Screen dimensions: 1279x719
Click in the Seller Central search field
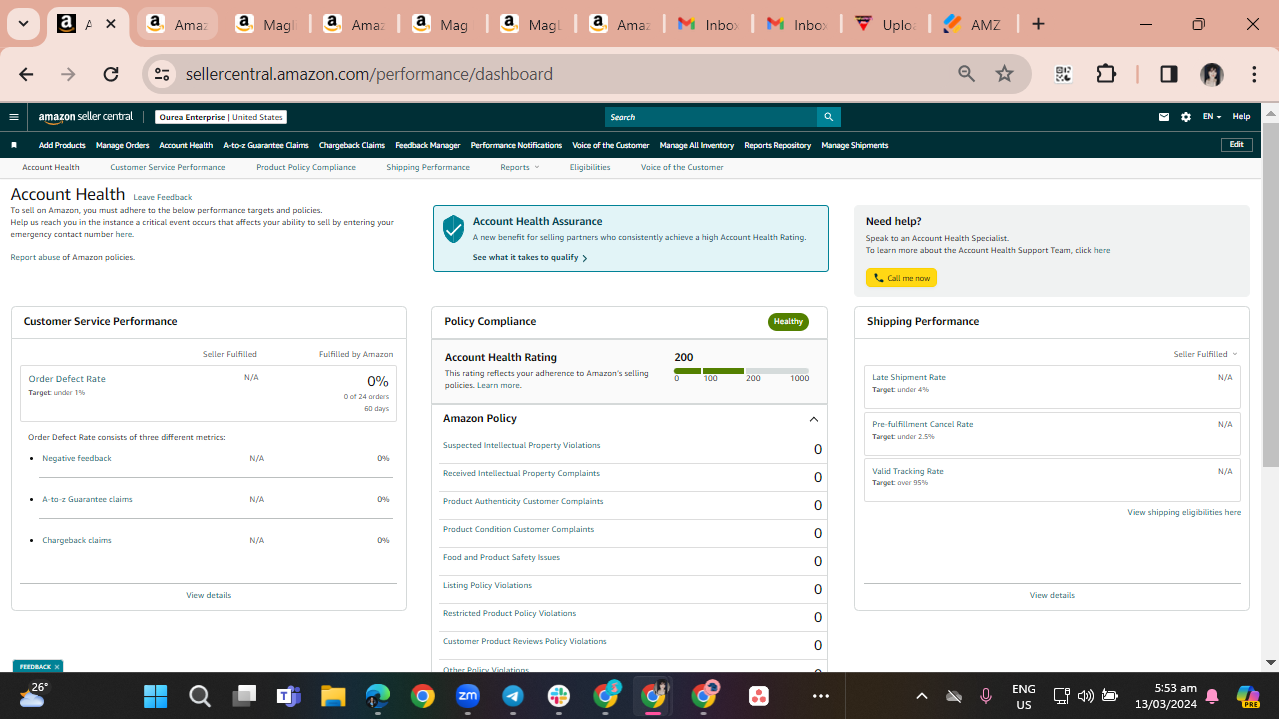coord(711,117)
